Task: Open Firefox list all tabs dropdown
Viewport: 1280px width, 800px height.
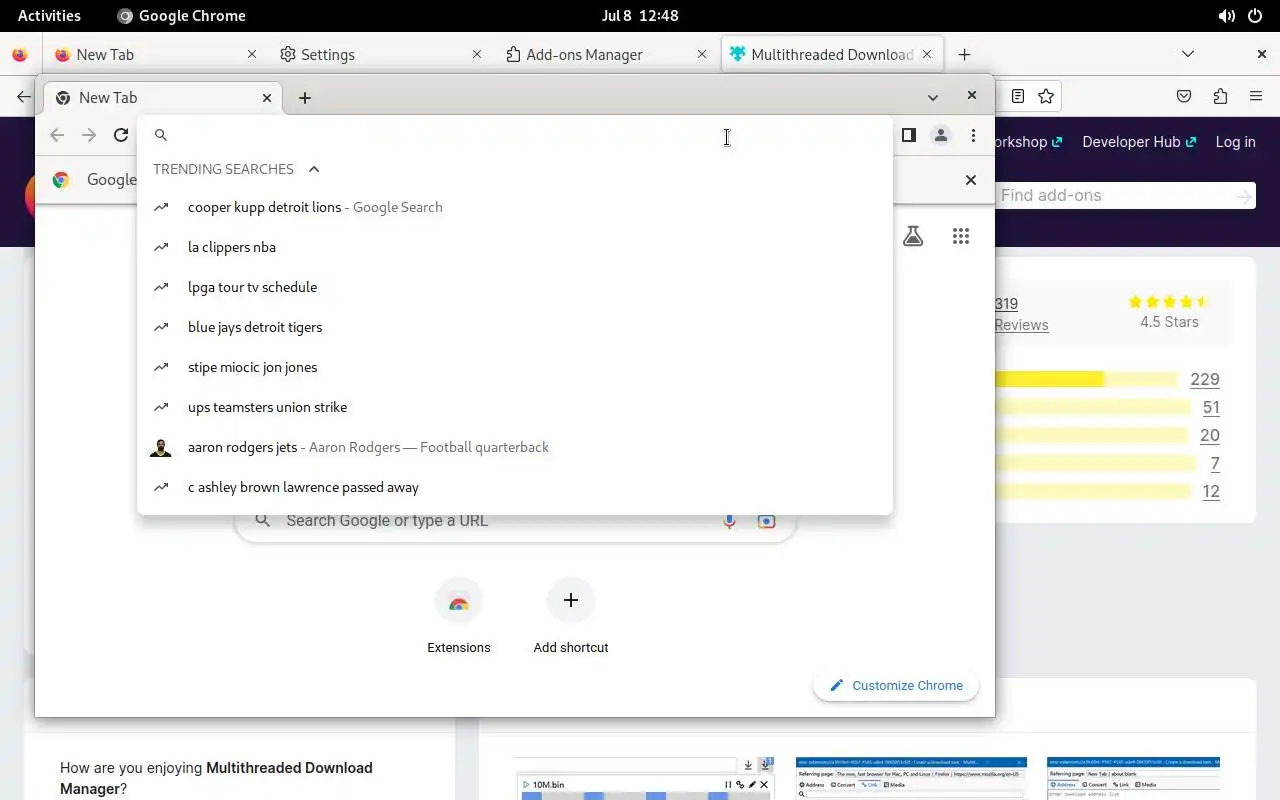Action: coord(1188,54)
